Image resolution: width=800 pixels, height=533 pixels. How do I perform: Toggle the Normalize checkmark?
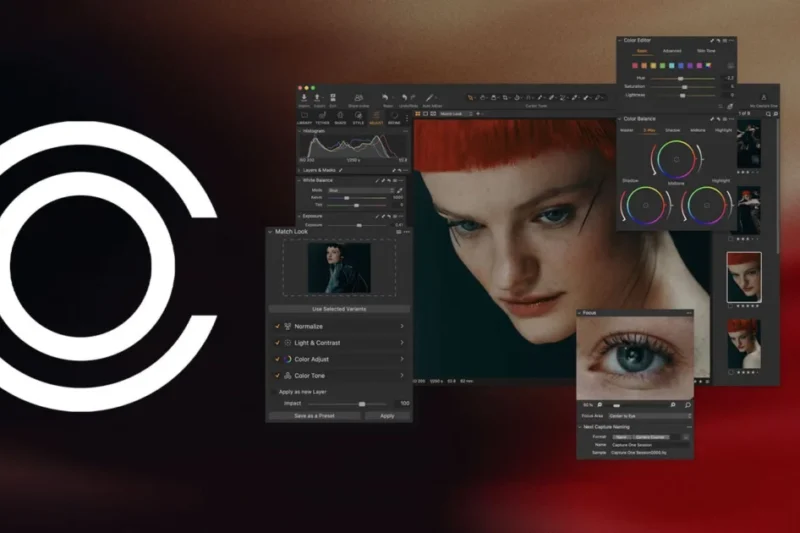(278, 326)
